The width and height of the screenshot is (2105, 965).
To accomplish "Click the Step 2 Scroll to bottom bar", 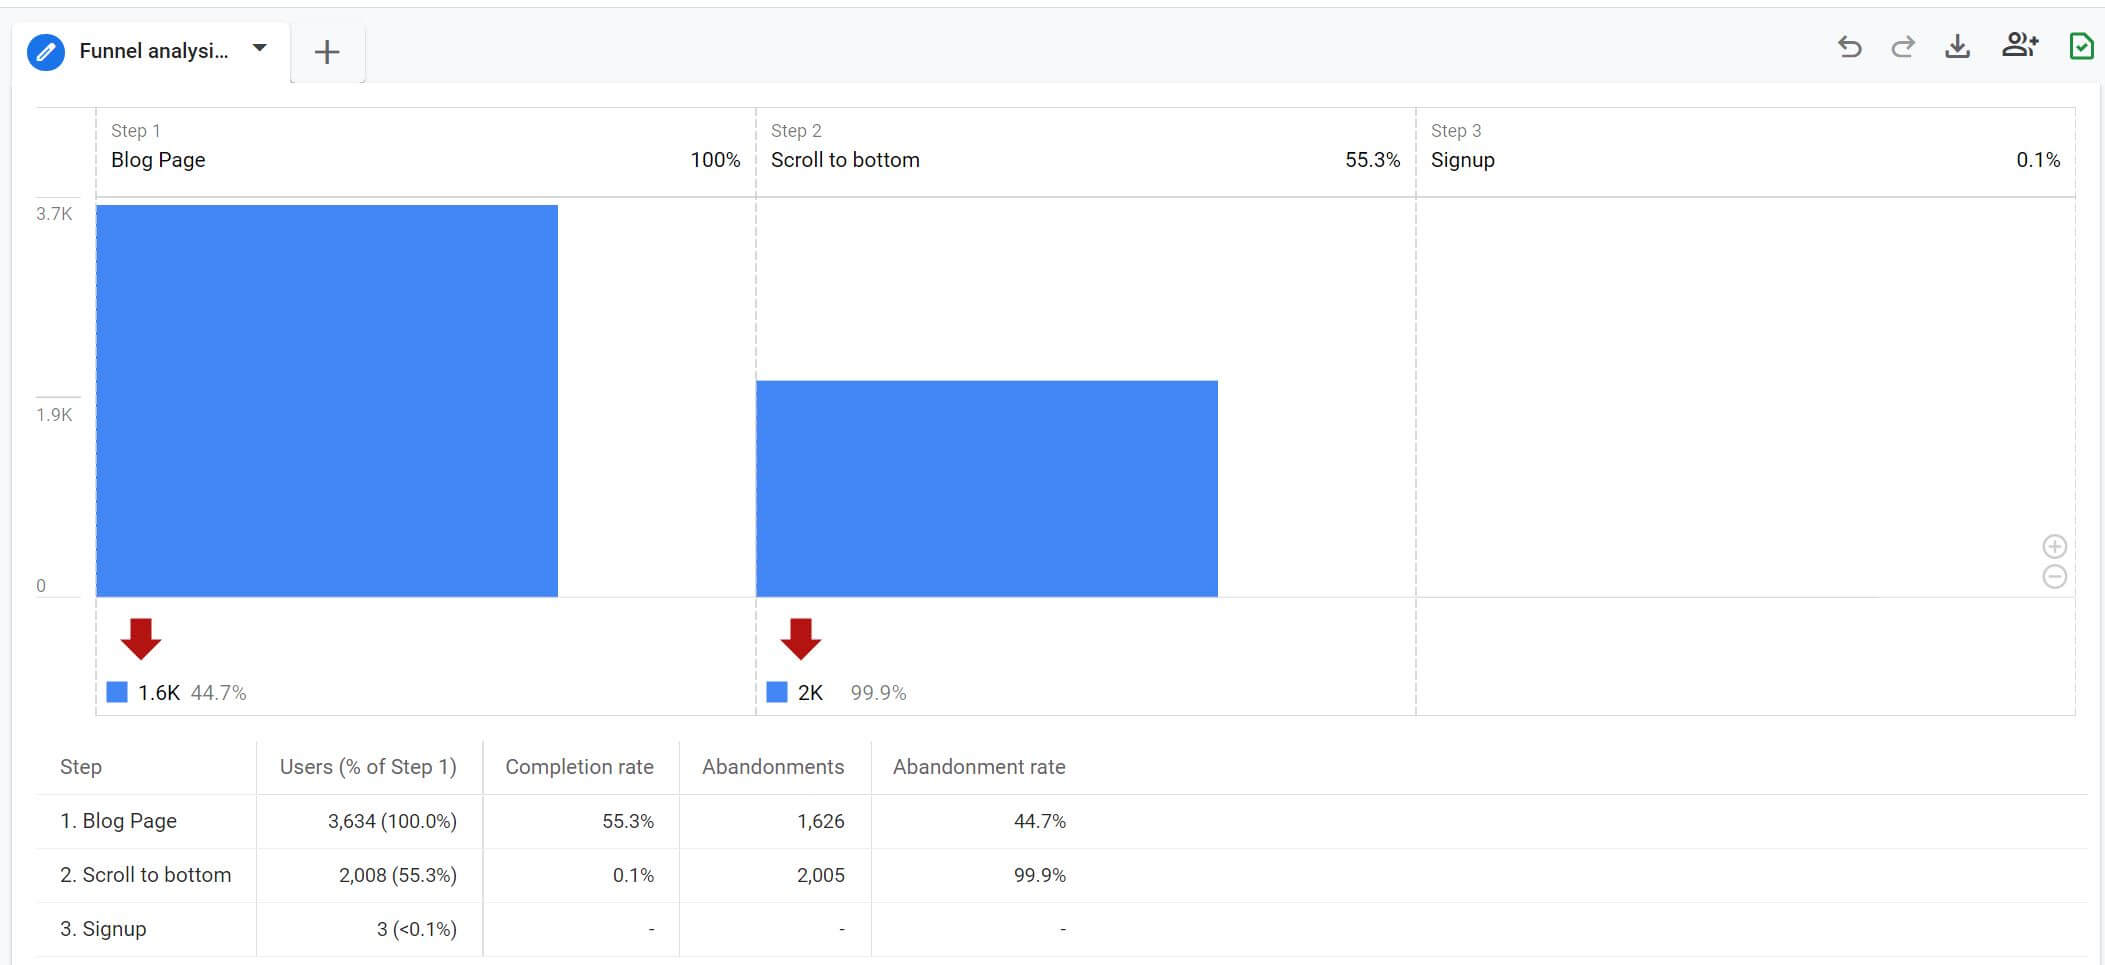I will 987,489.
